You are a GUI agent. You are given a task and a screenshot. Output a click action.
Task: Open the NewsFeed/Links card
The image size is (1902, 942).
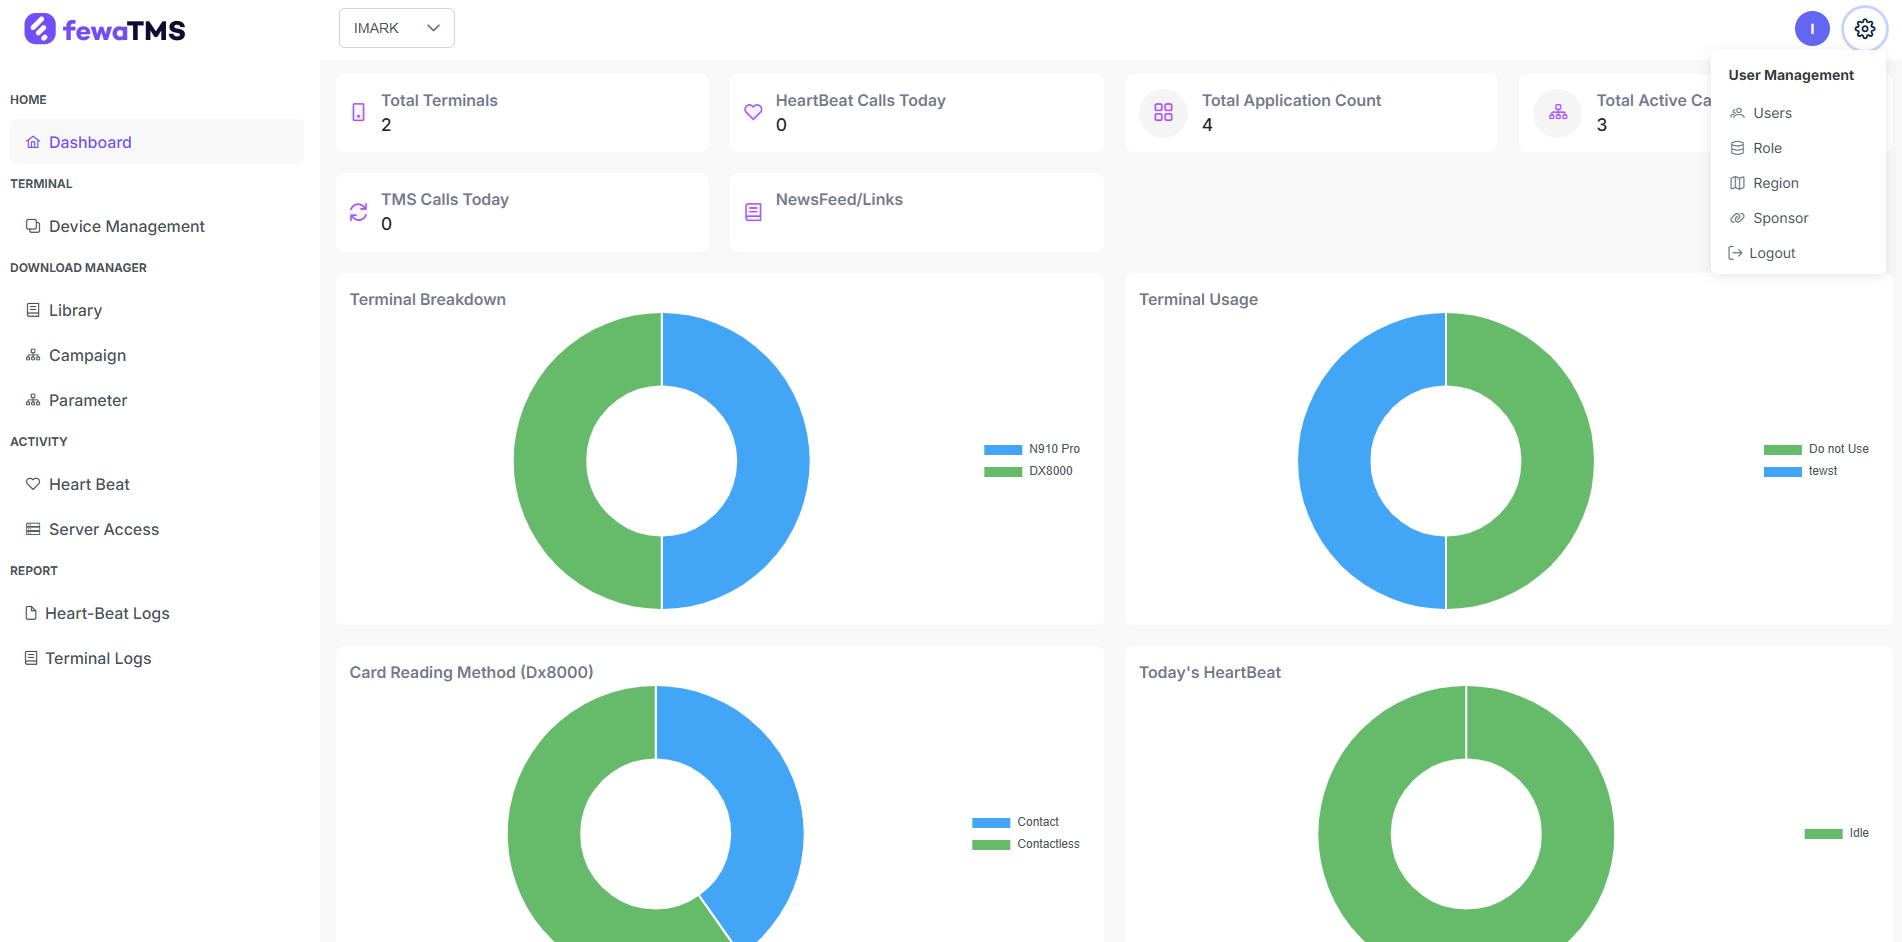(916, 212)
